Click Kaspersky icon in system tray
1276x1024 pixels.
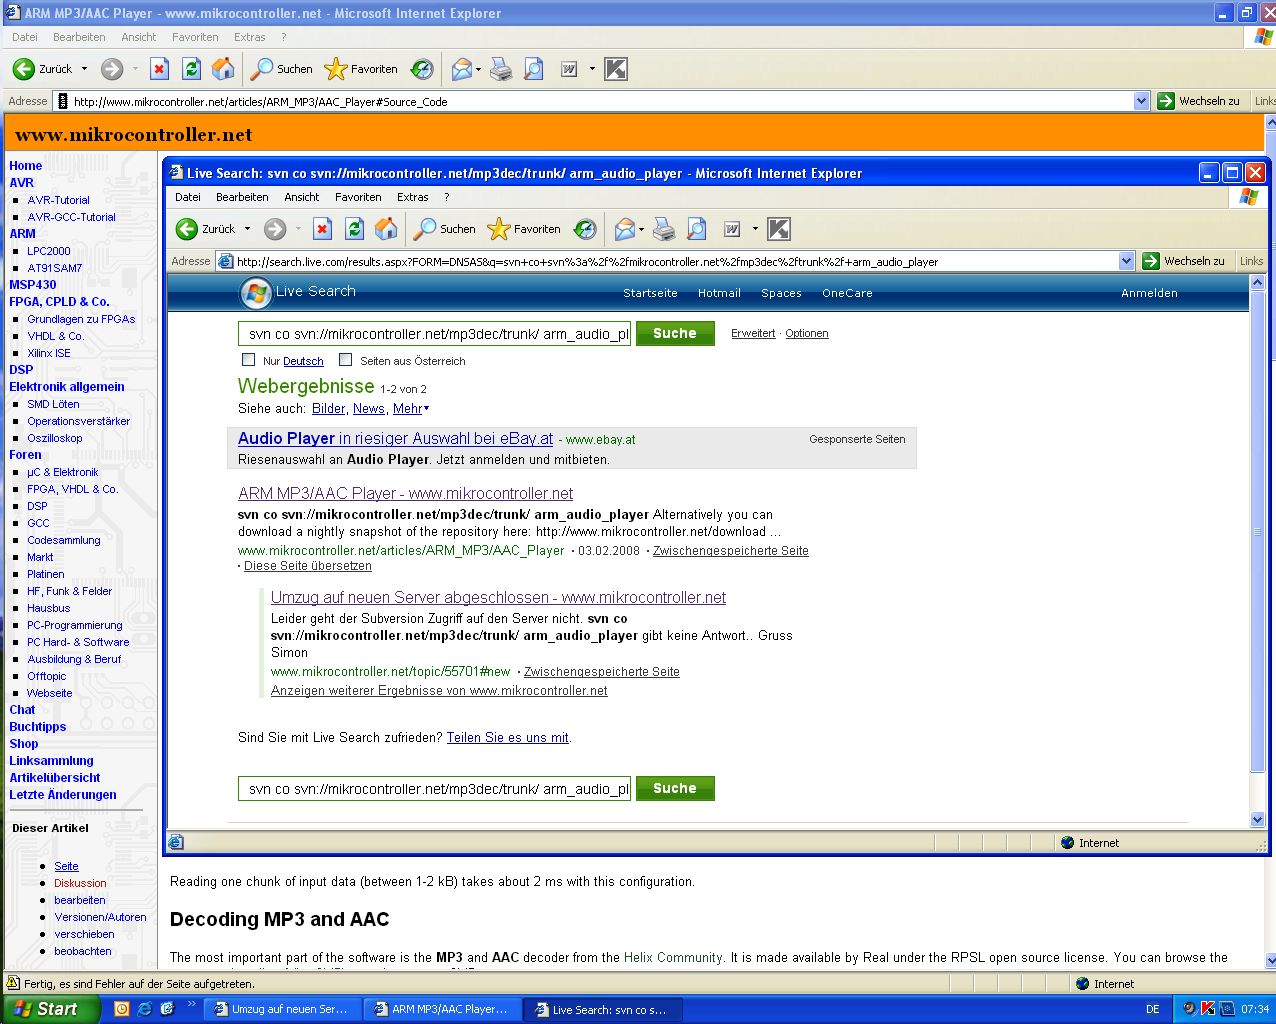click(1207, 1009)
